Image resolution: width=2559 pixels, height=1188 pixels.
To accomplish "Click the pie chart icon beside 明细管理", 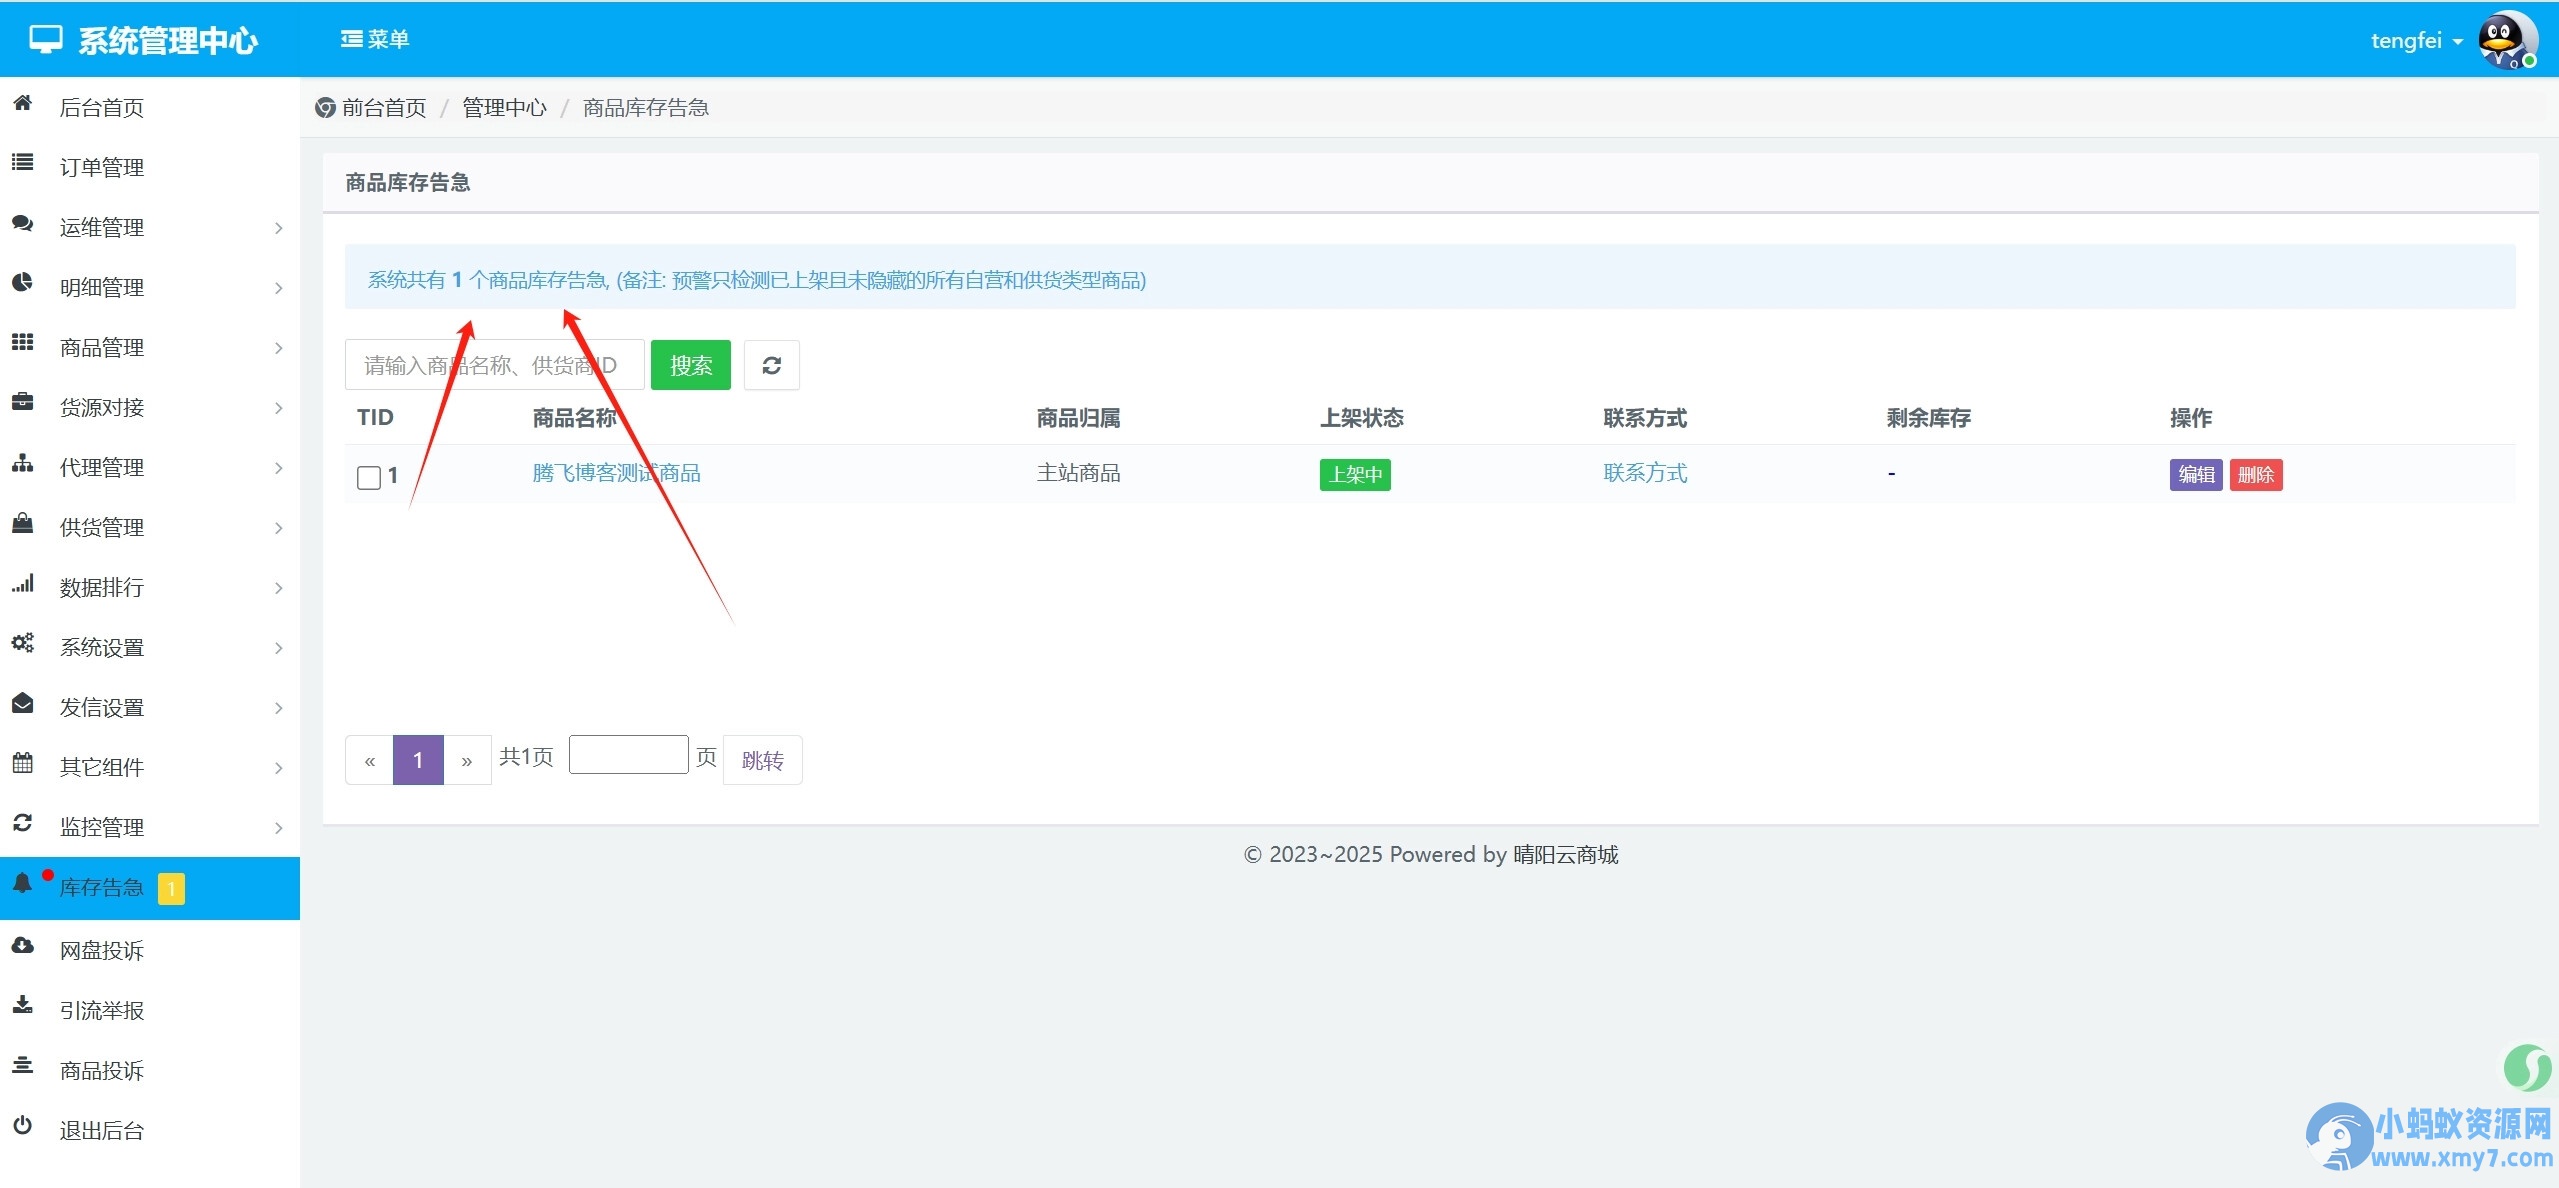I will click(x=22, y=282).
